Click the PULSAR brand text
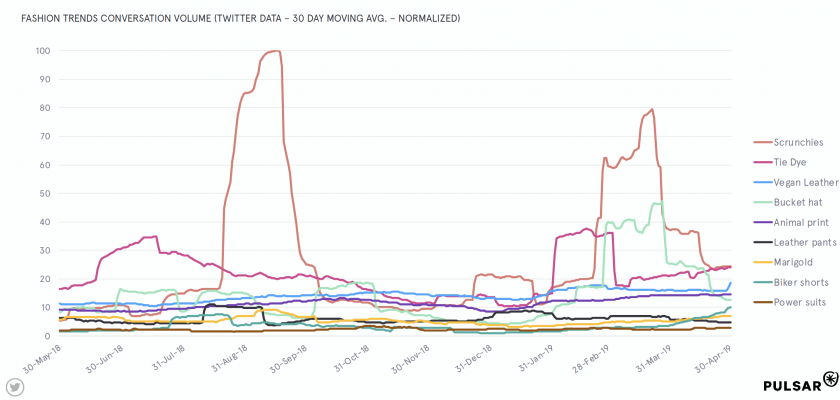The image size is (840, 400). [791, 385]
